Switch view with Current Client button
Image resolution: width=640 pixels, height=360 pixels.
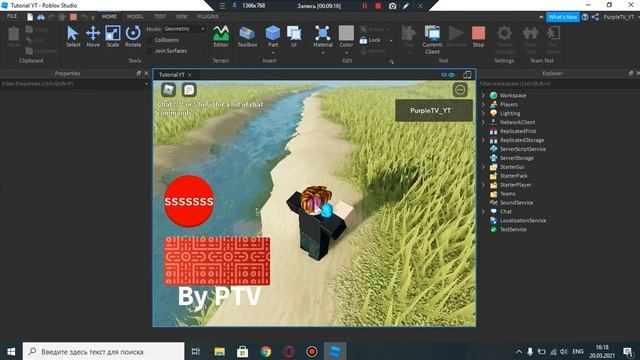click(432, 39)
